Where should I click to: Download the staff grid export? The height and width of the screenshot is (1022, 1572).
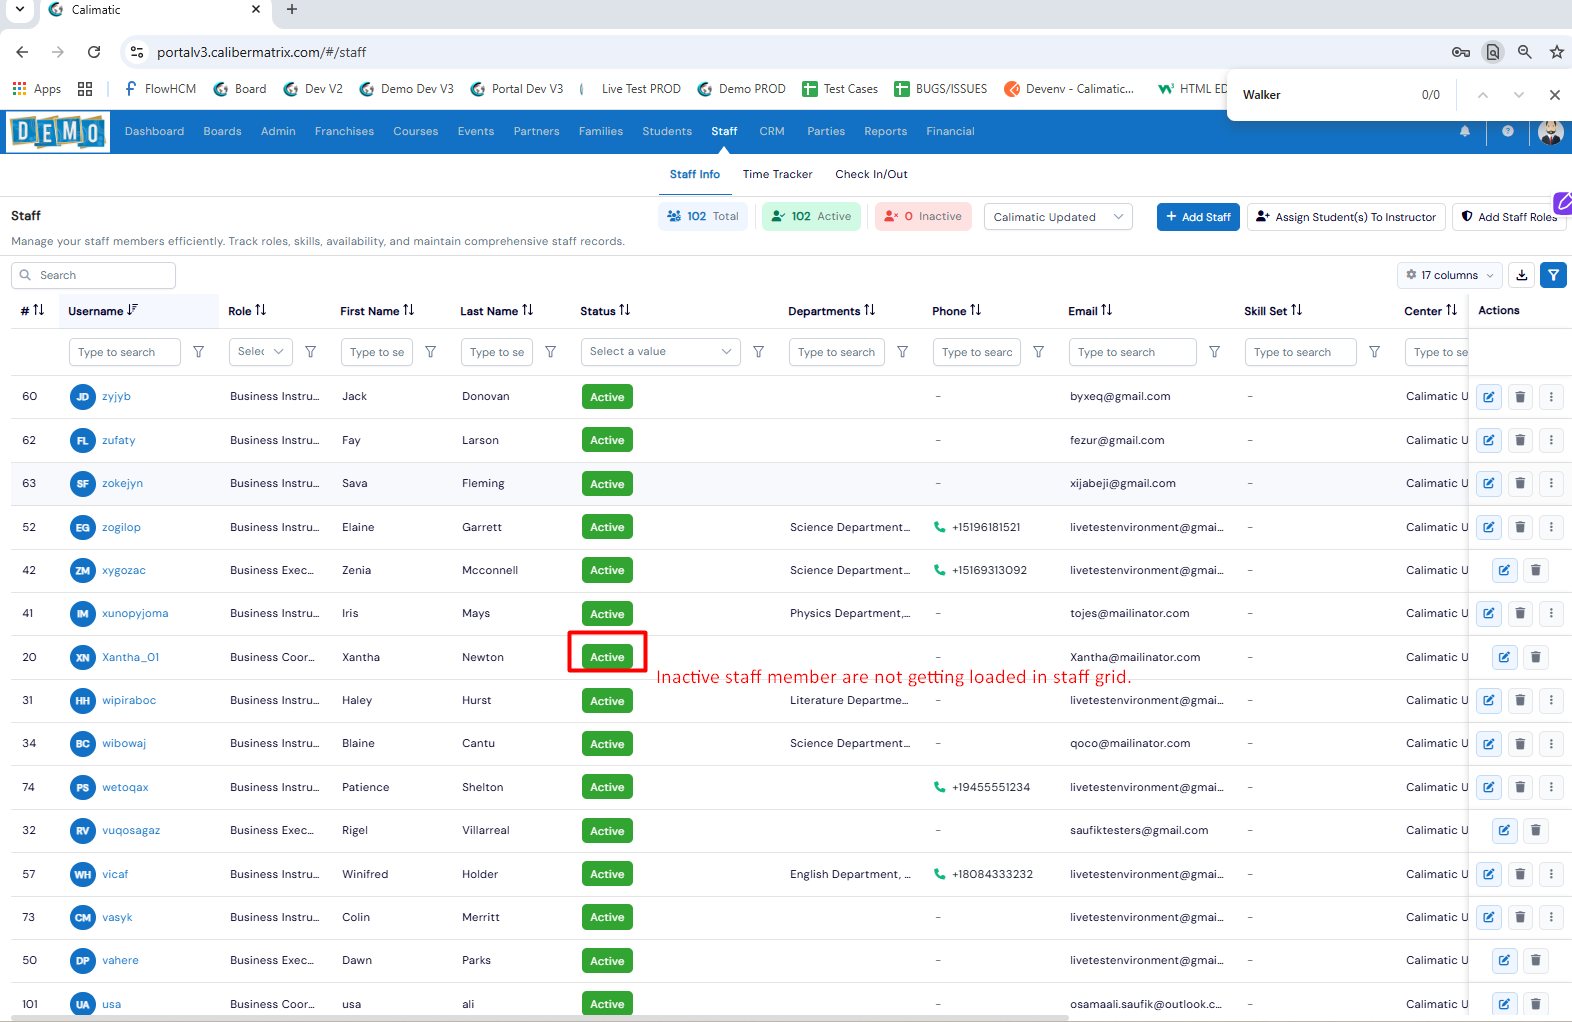(1522, 275)
